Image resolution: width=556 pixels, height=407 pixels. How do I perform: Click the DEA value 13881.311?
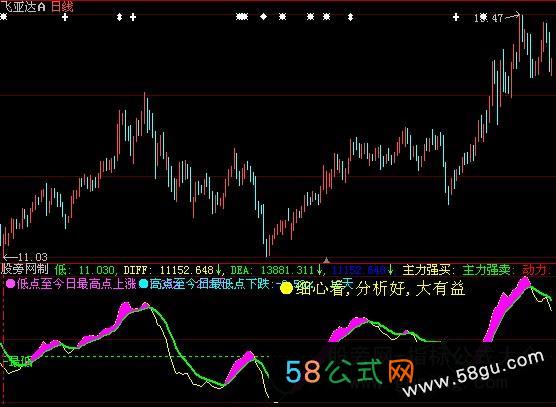point(288,270)
